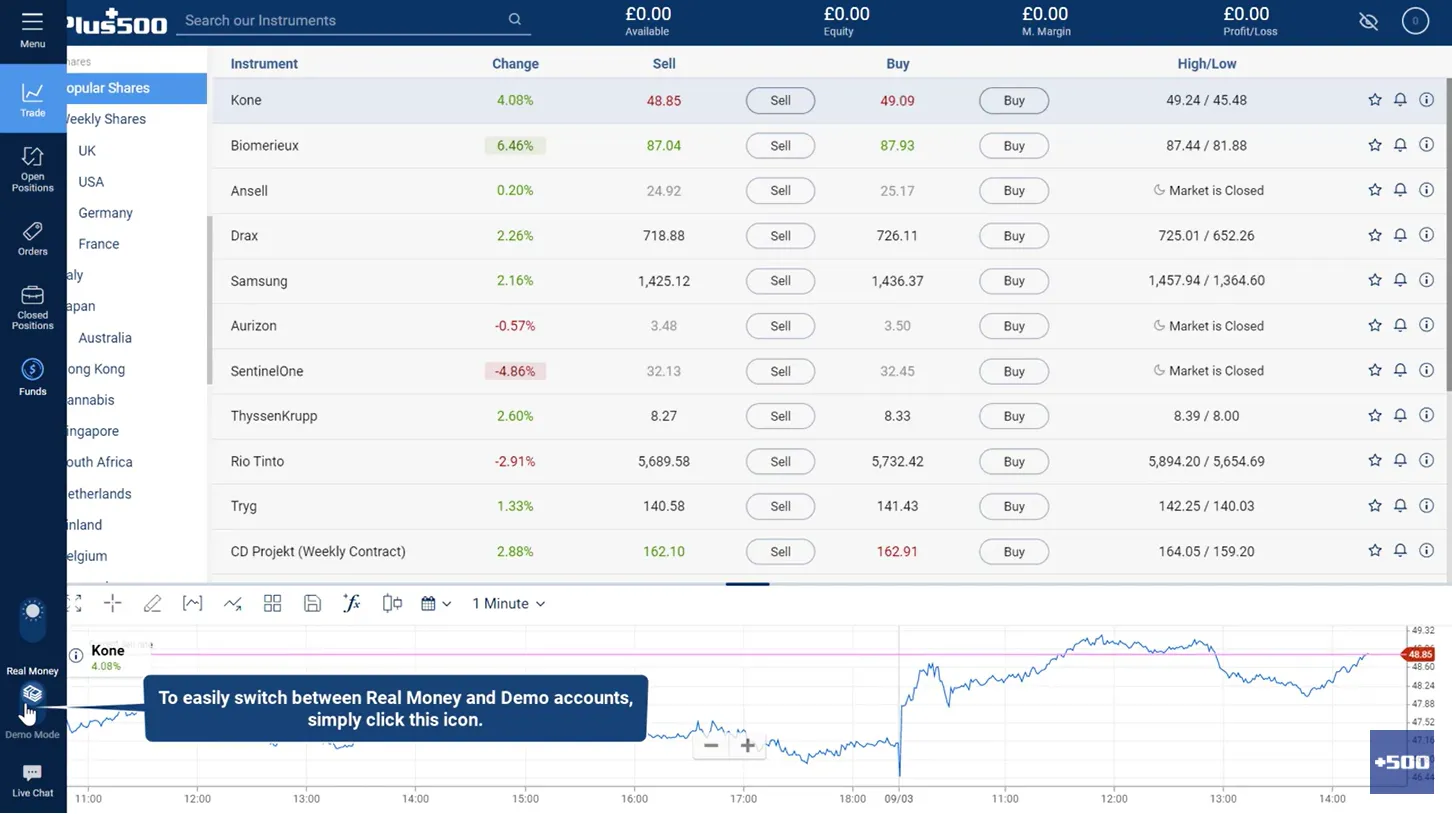This screenshot has width=1452, height=814.
Task: Click the Buy button for Biomerieux
Action: [x=1014, y=145]
